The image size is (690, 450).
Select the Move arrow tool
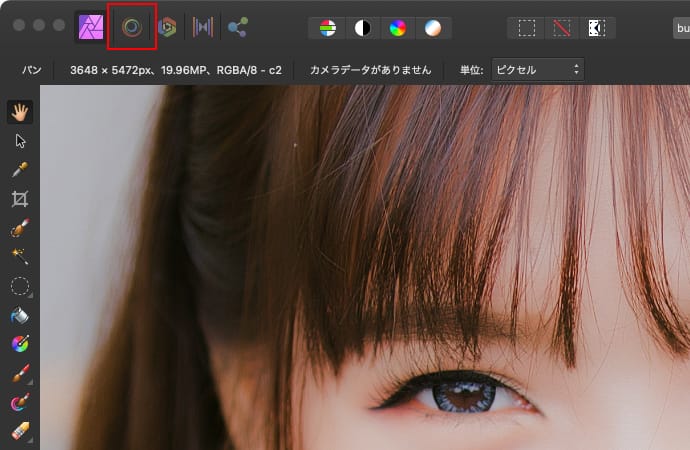pos(19,141)
